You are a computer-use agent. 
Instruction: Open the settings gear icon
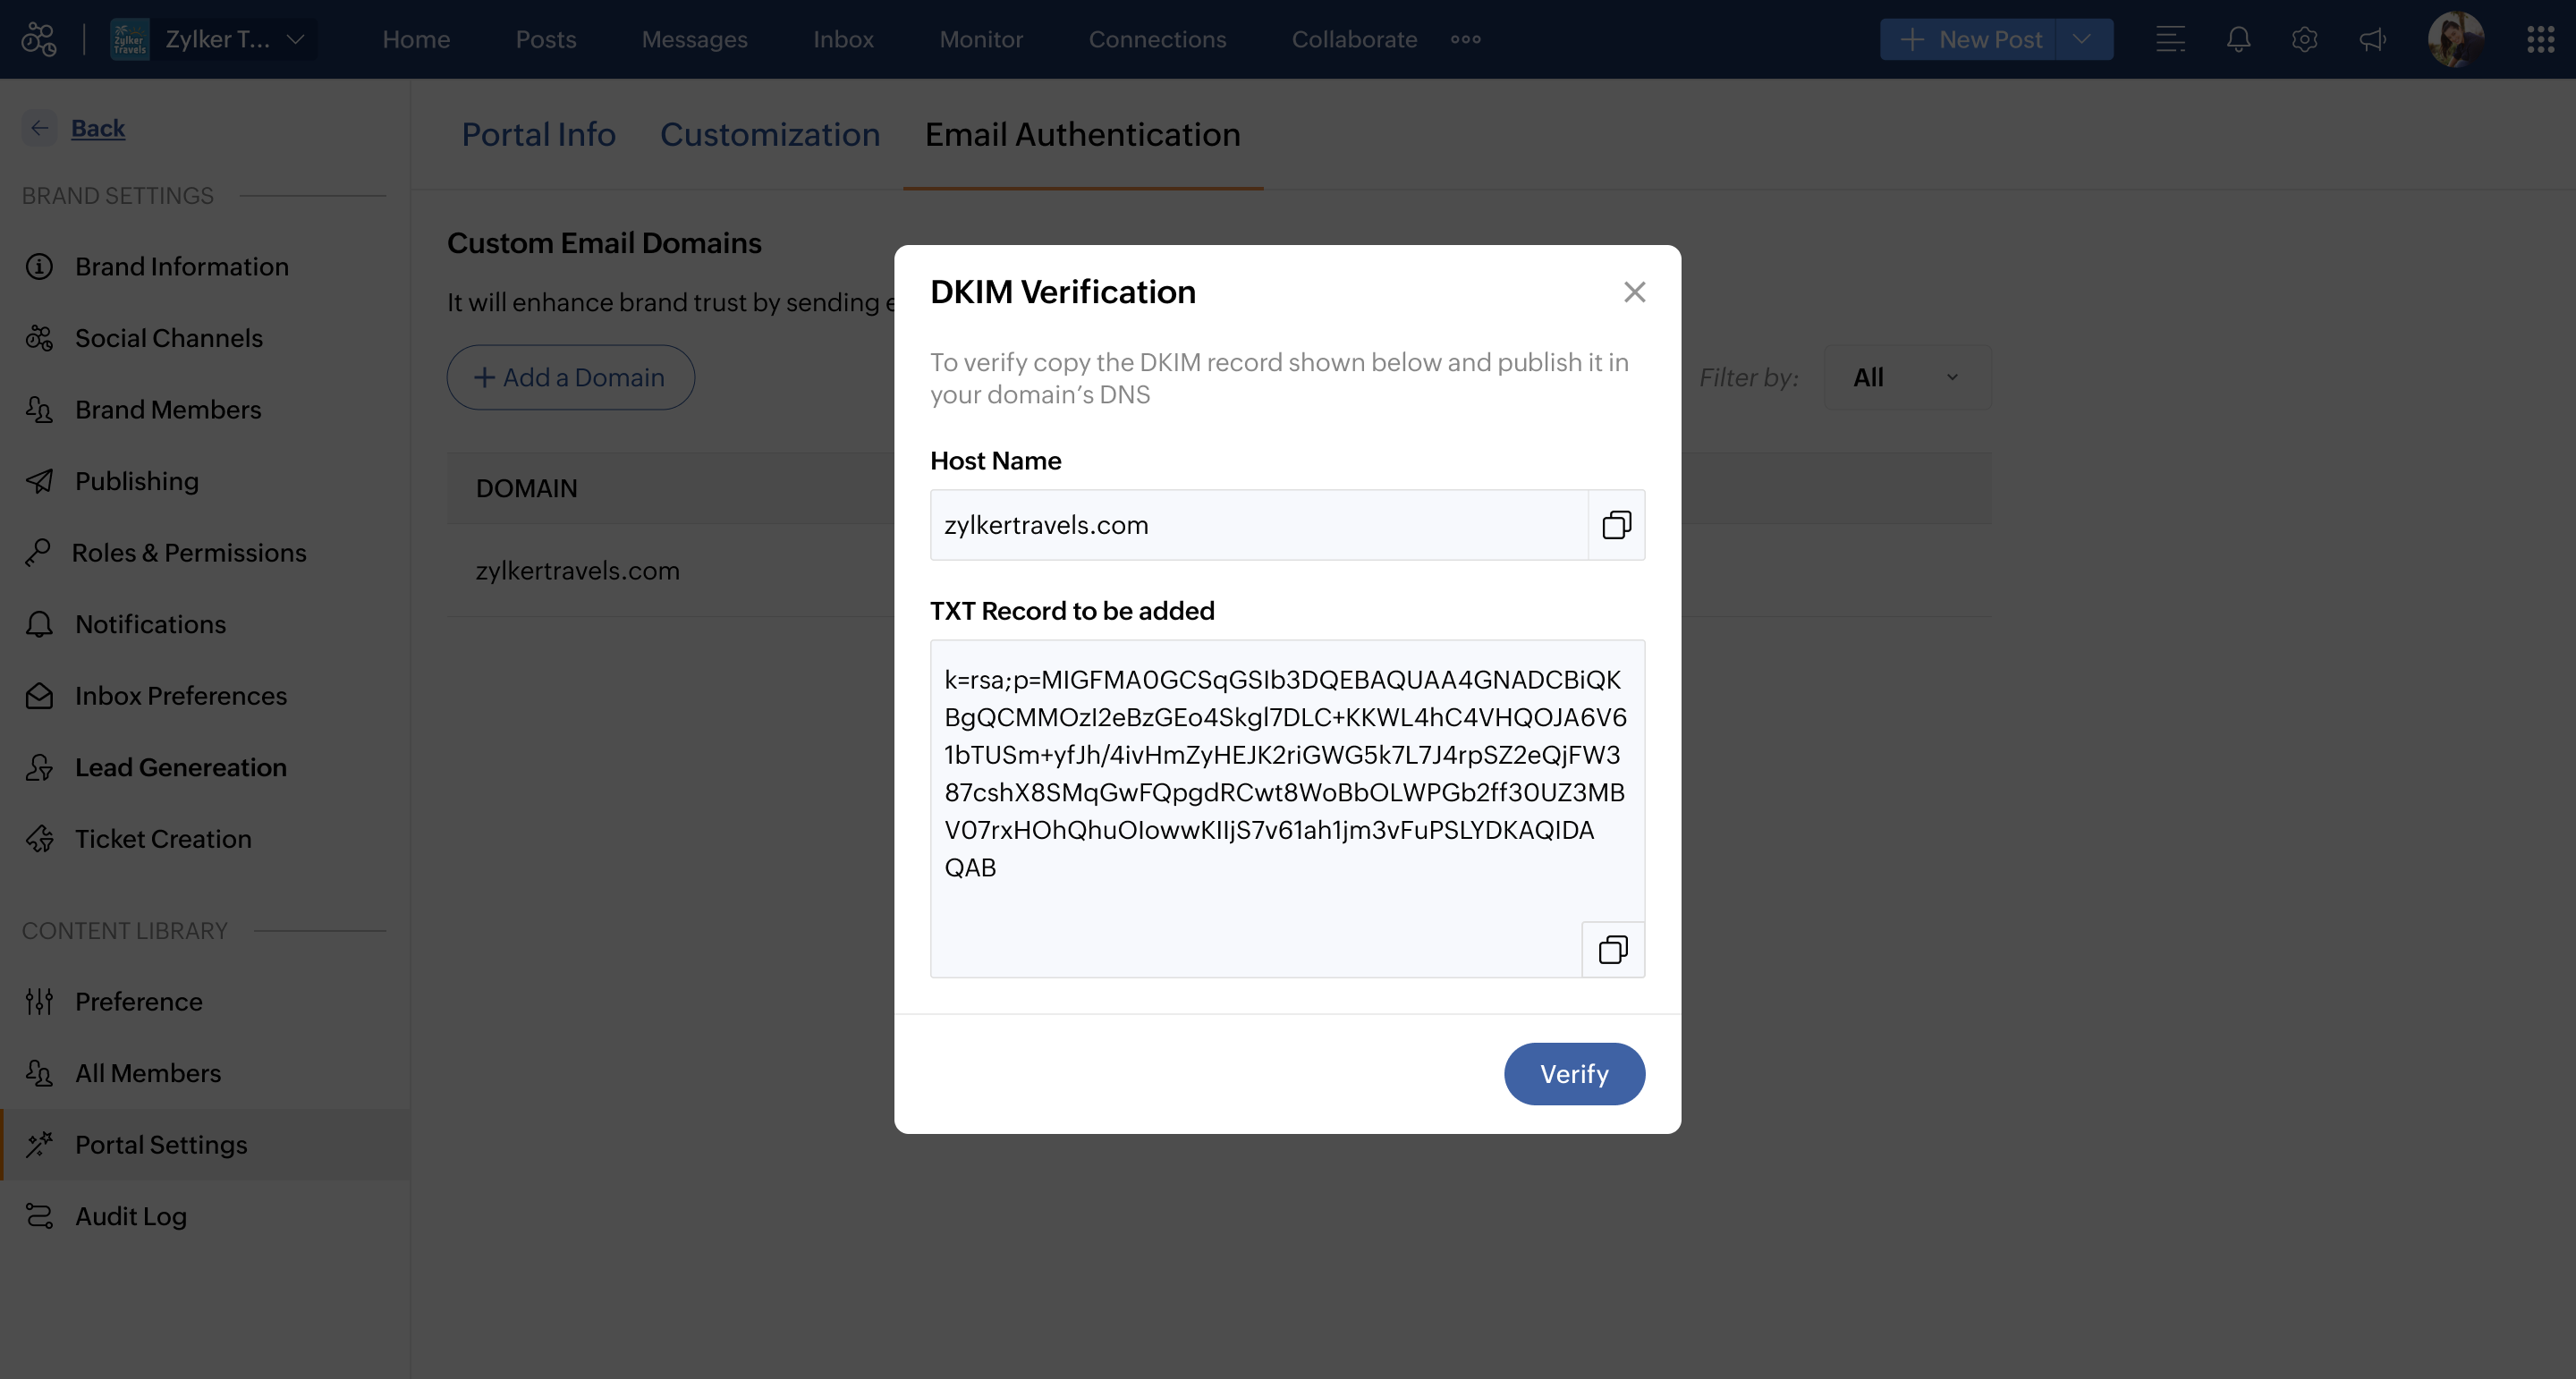2304,40
